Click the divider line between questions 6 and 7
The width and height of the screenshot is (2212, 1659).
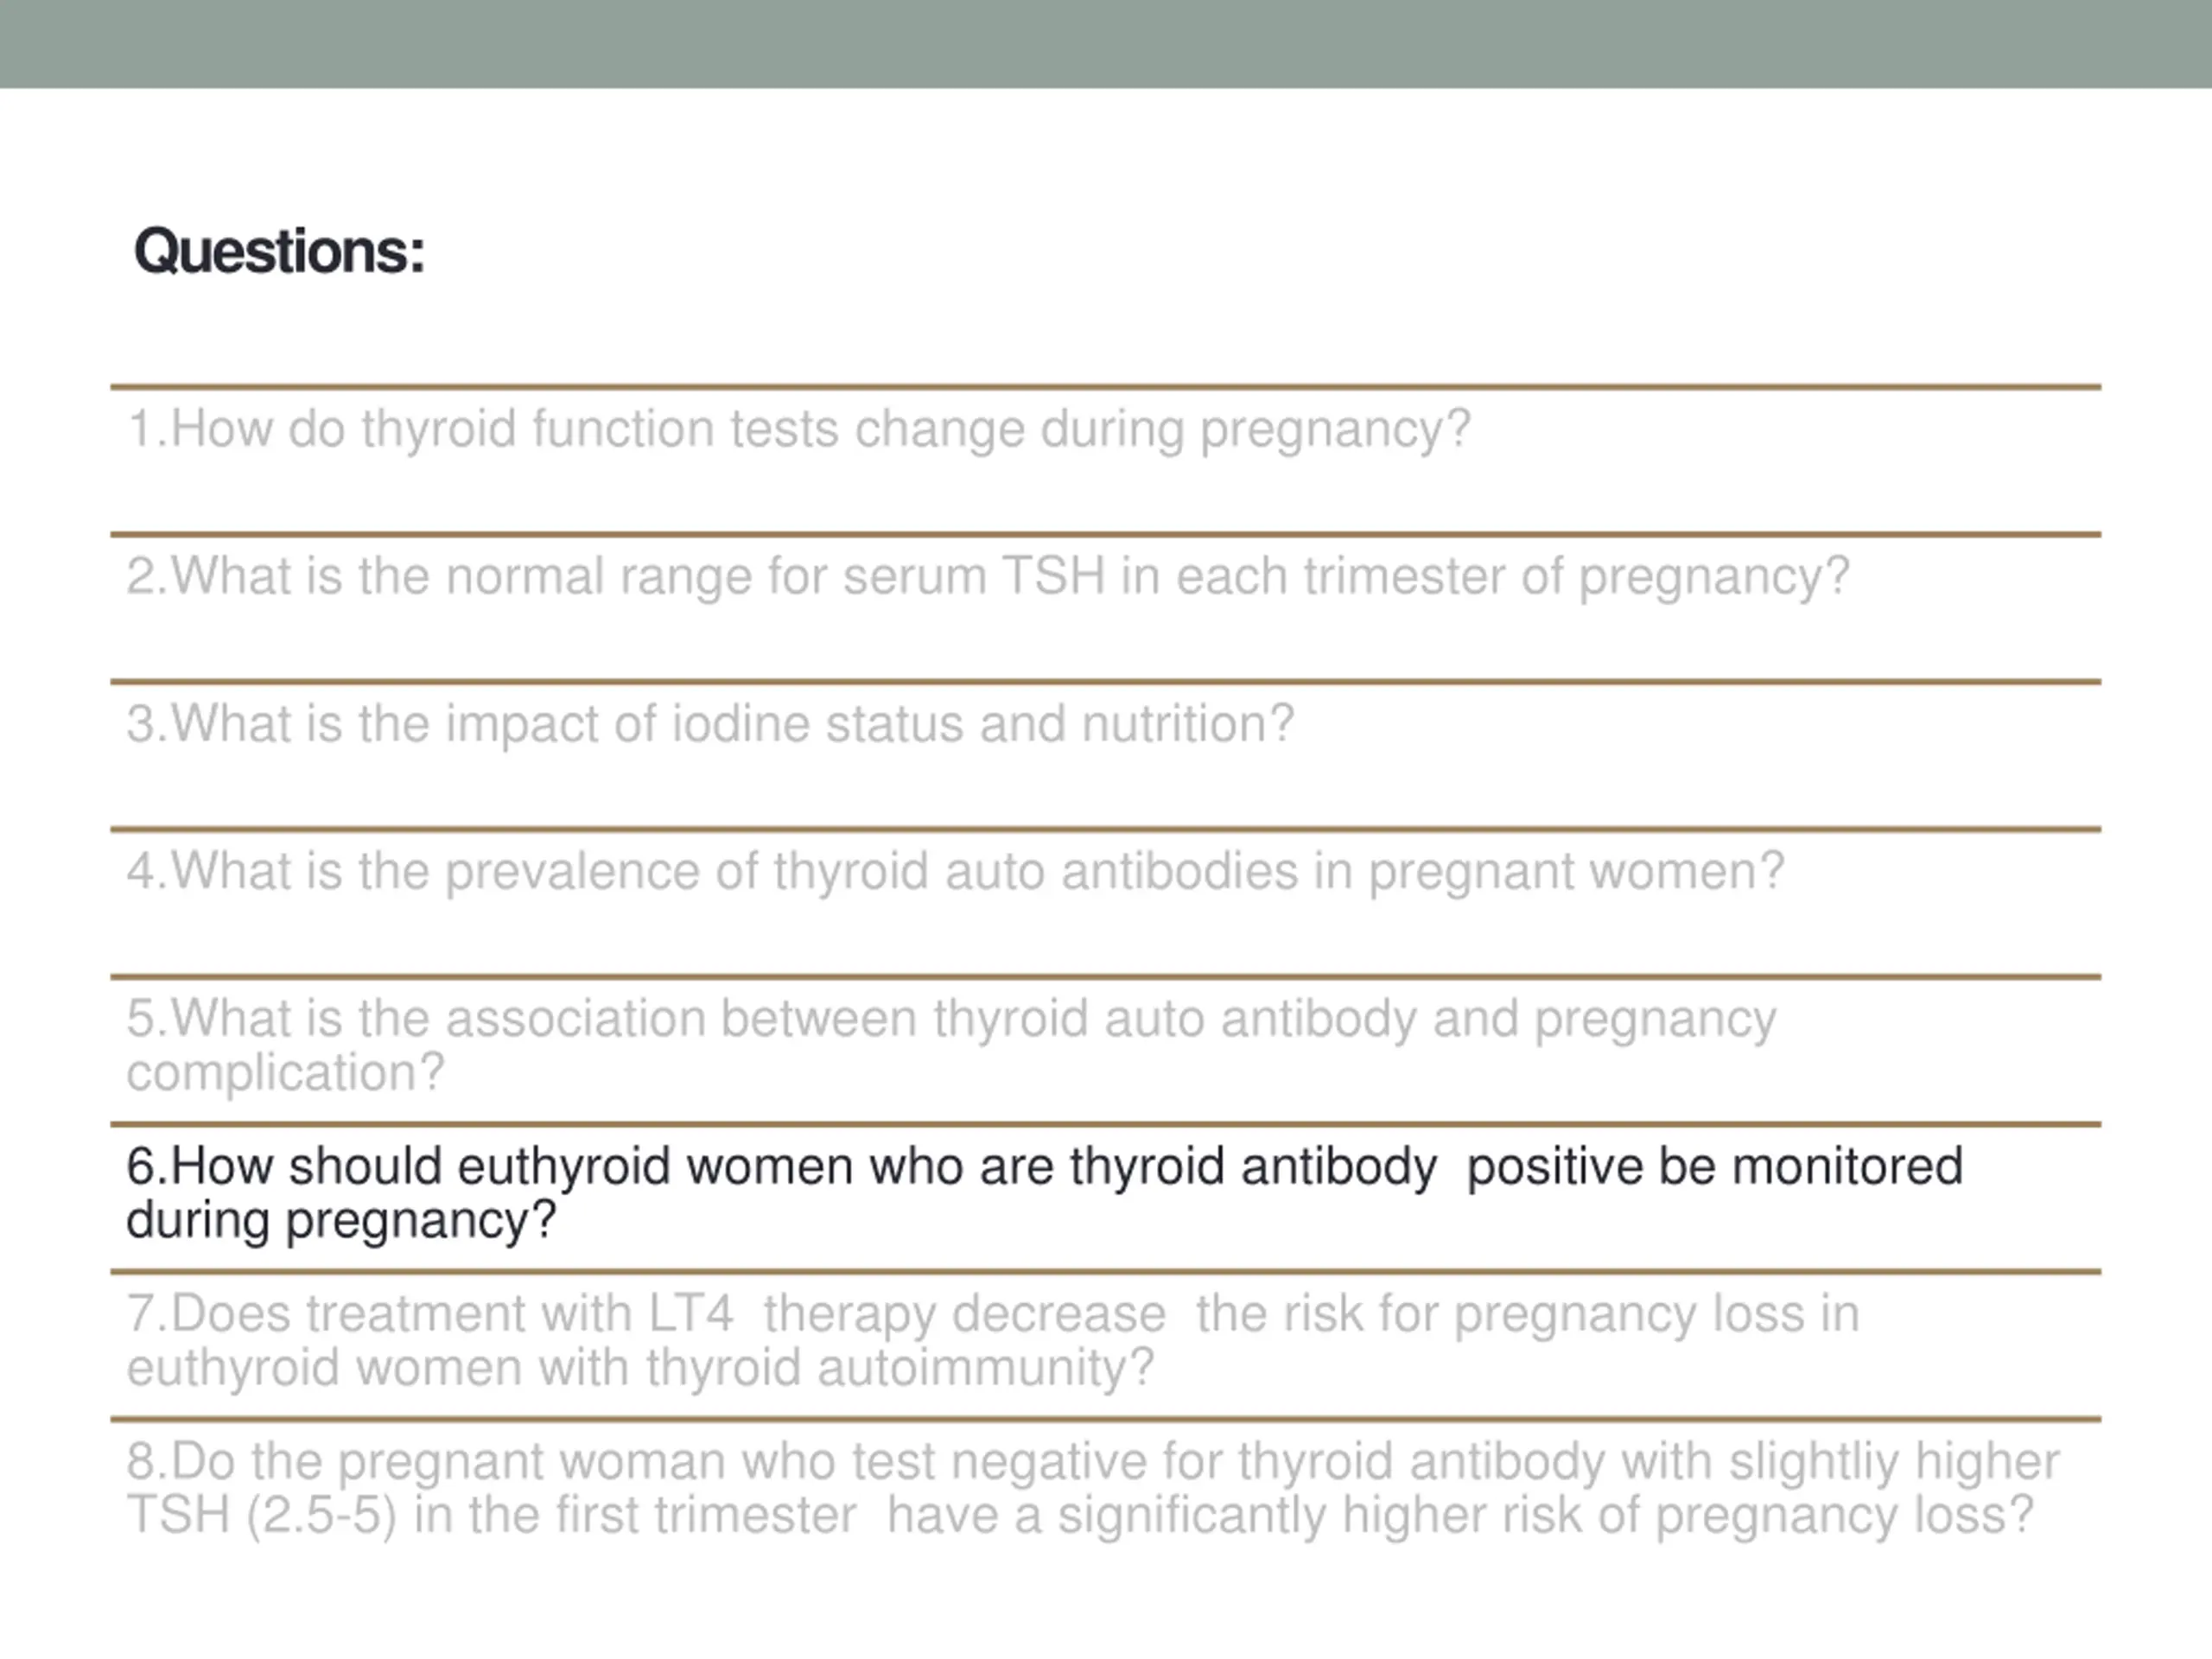[x=1105, y=1272]
